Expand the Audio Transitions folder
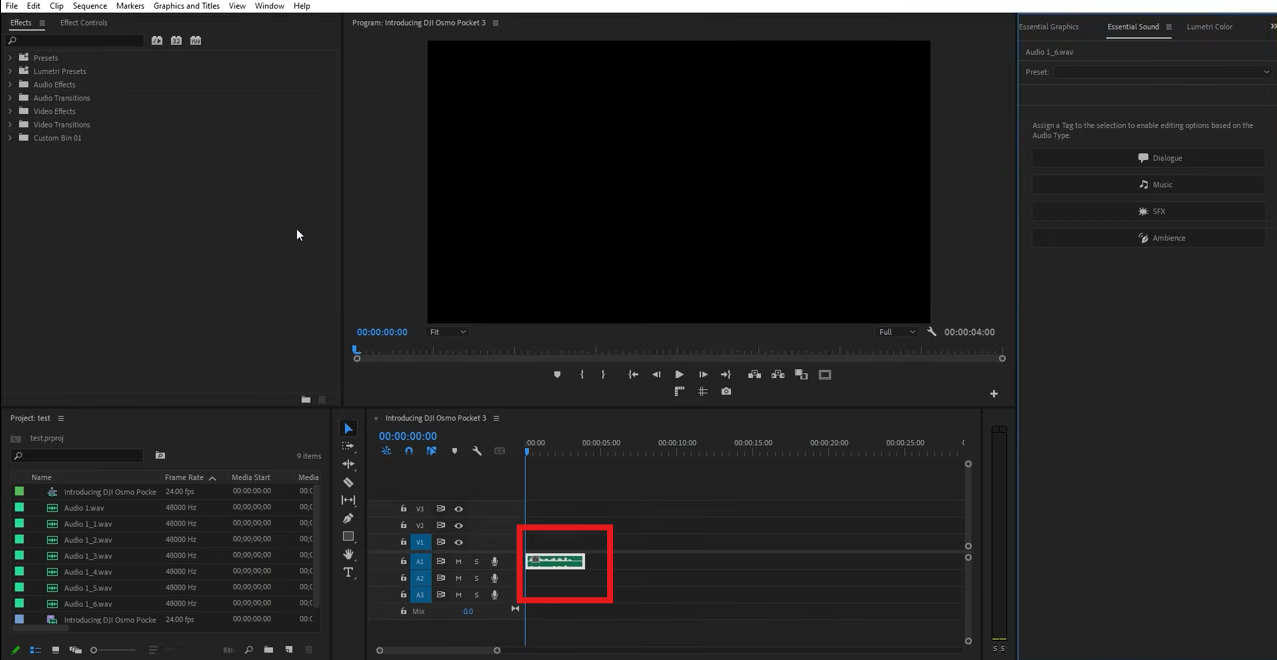Image resolution: width=1277 pixels, height=660 pixels. point(10,98)
